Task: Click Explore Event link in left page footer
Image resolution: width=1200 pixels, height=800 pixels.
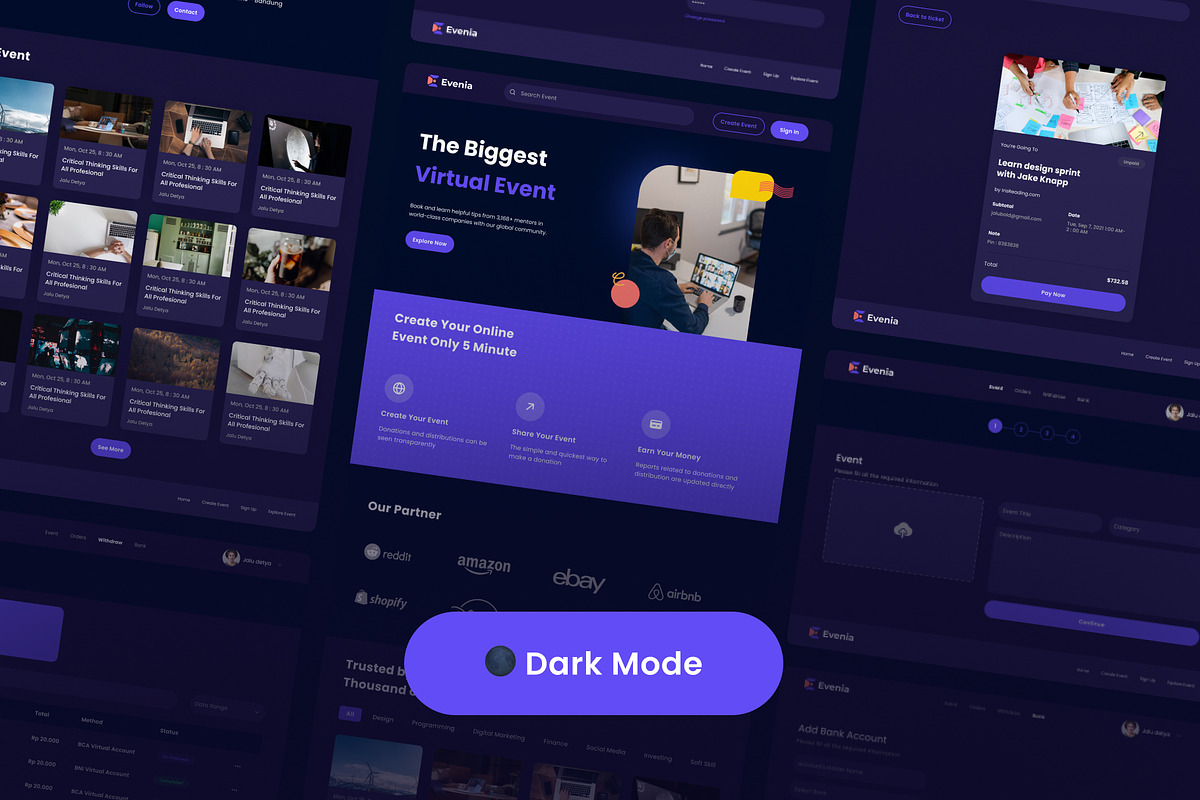Action: click(x=282, y=513)
